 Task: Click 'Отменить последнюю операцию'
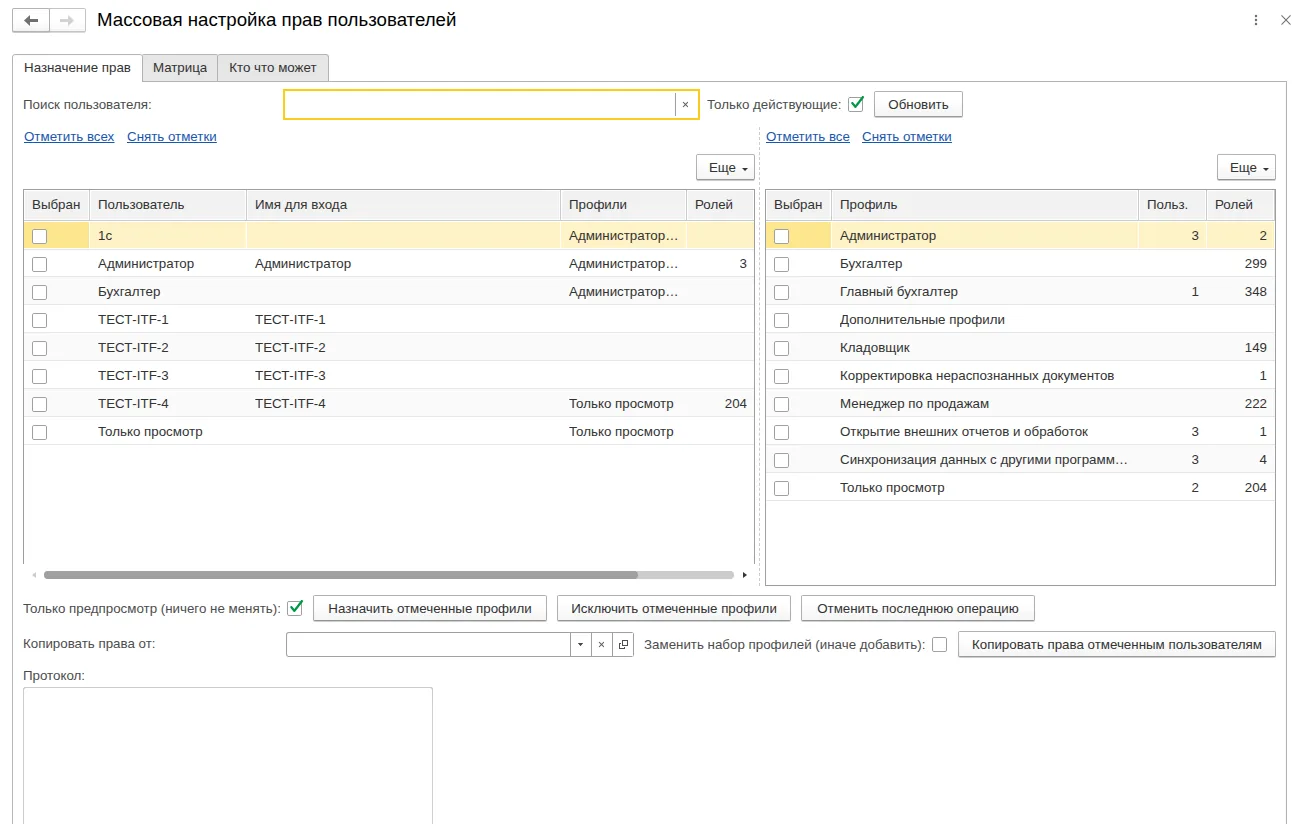pos(917,608)
